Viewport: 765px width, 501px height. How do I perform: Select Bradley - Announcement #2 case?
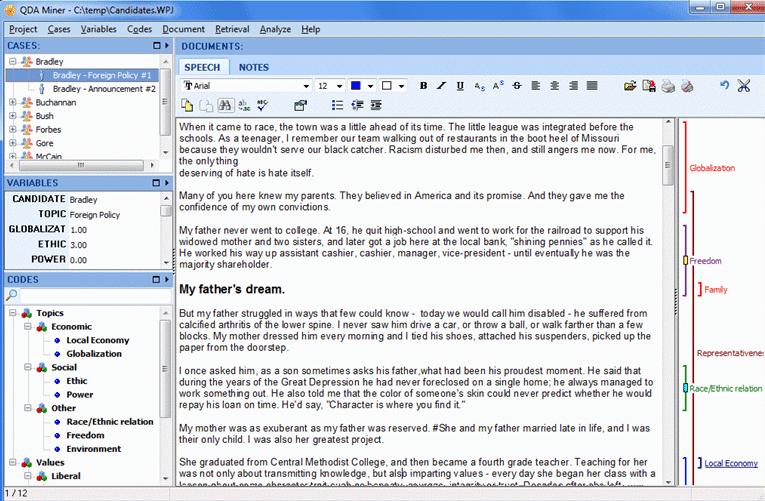(104, 88)
